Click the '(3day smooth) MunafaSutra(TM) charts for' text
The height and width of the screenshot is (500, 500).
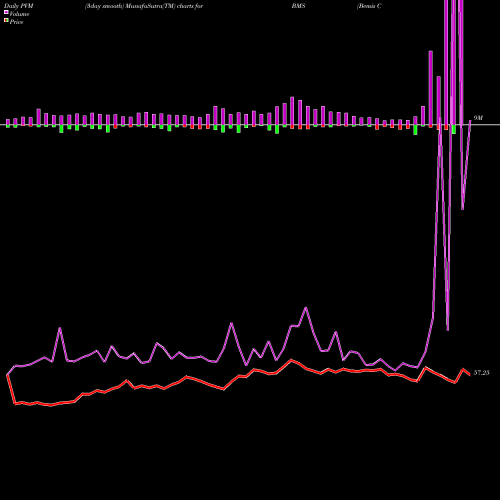click(144, 6)
